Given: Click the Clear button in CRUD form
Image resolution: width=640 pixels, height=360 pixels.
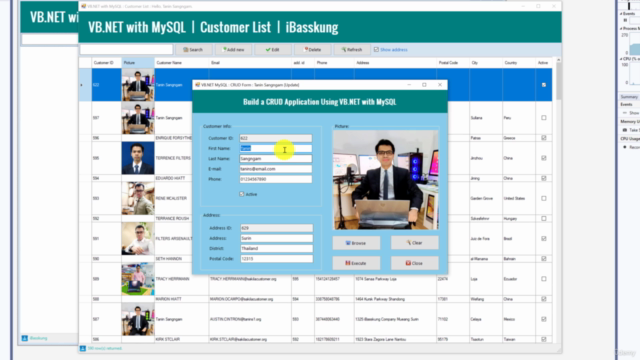Looking at the screenshot, I should point(415,243).
